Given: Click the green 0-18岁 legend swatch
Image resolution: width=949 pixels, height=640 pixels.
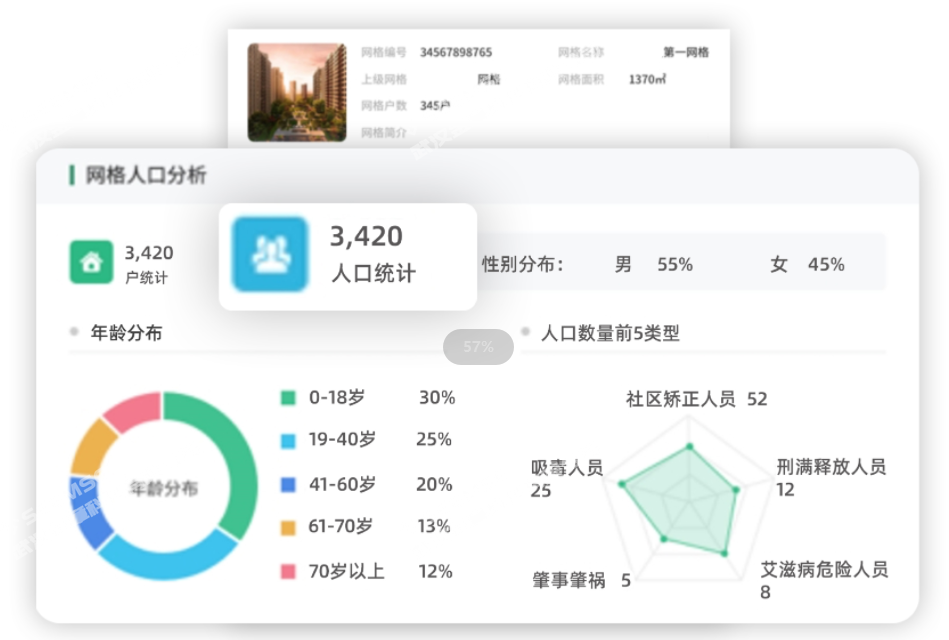Looking at the screenshot, I should pos(288,398).
